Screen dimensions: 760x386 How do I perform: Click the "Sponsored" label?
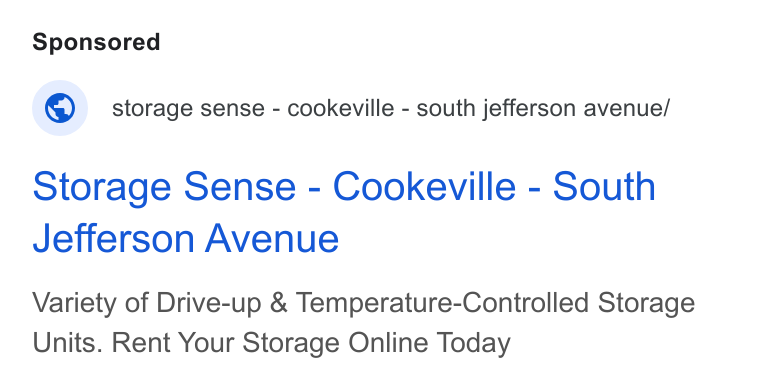(x=96, y=42)
